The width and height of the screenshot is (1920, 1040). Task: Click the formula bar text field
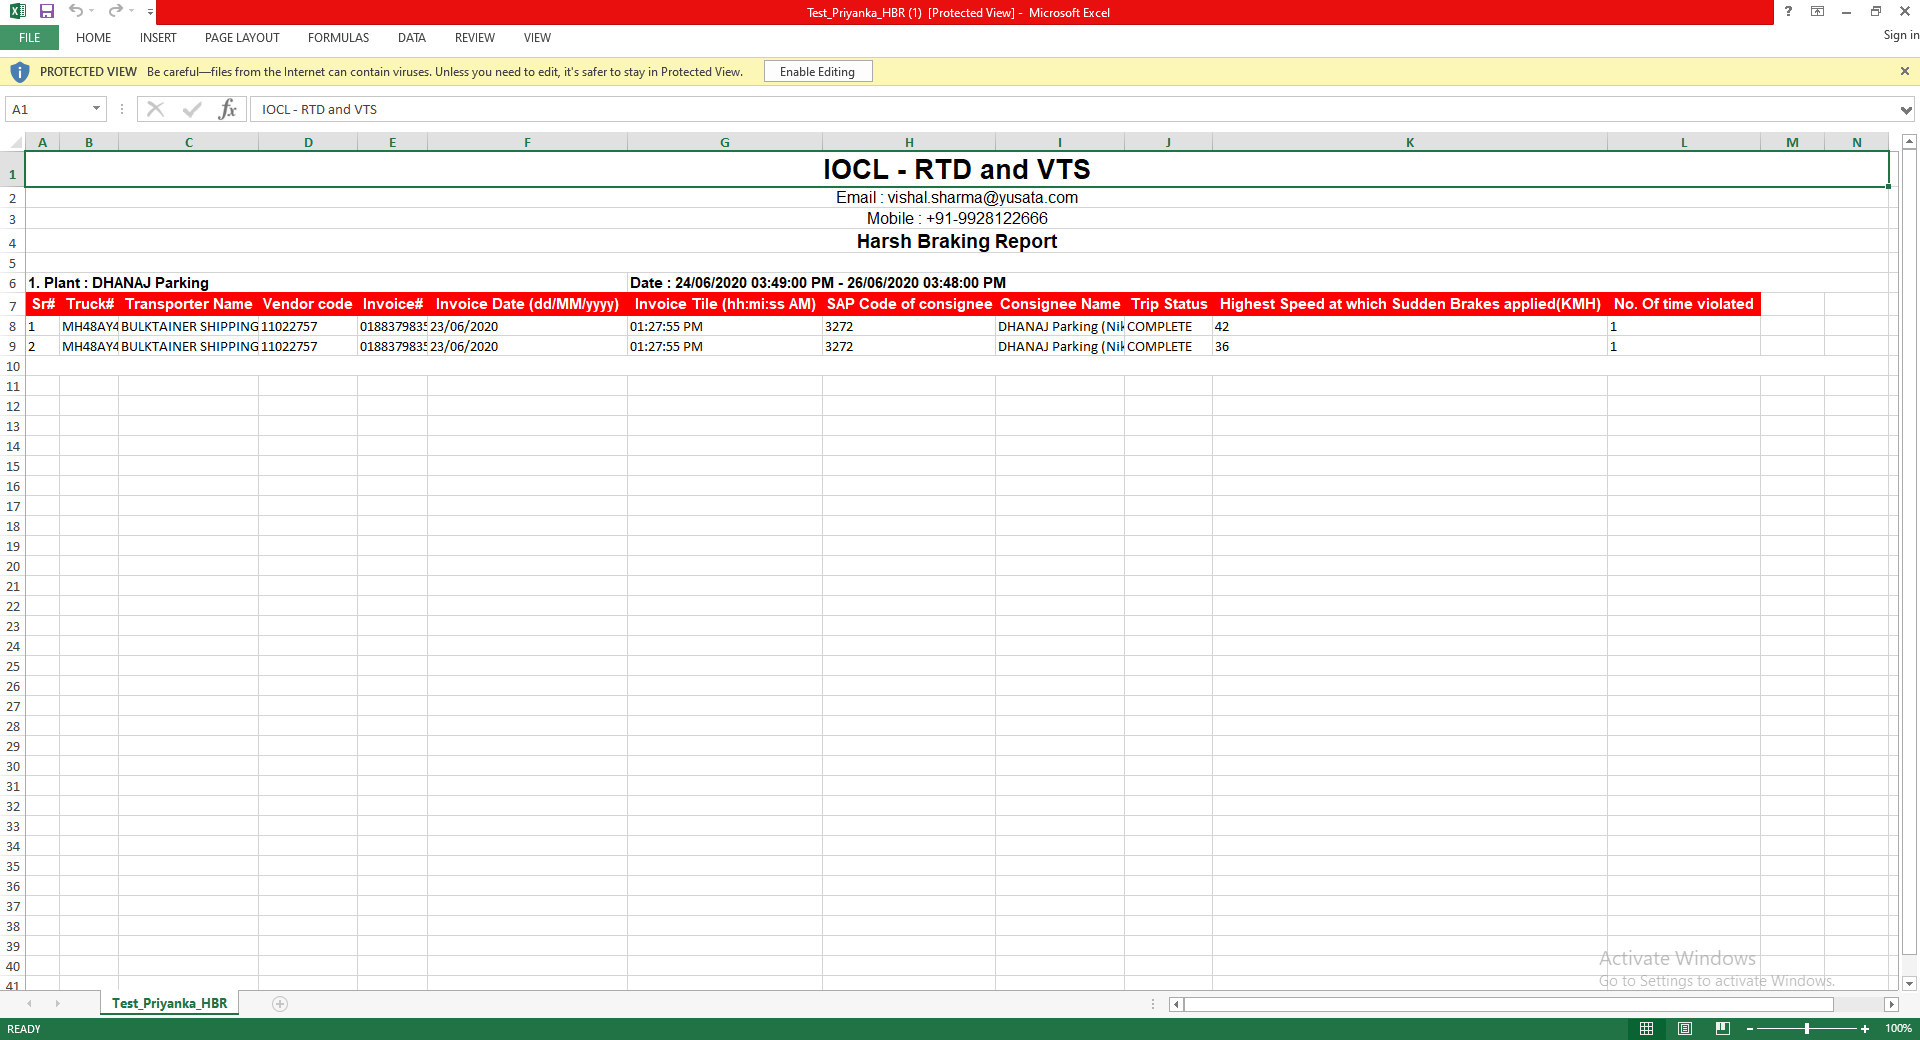coord(1075,109)
